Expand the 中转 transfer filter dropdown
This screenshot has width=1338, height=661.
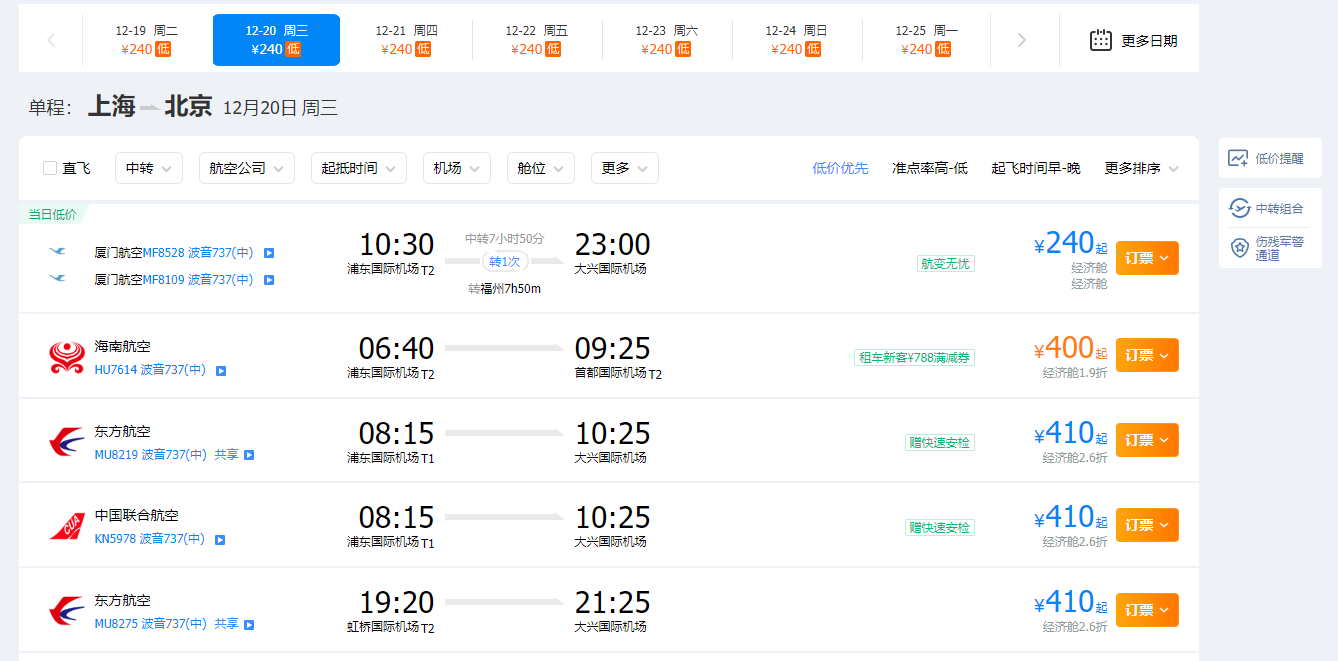(x=149, y=168)
